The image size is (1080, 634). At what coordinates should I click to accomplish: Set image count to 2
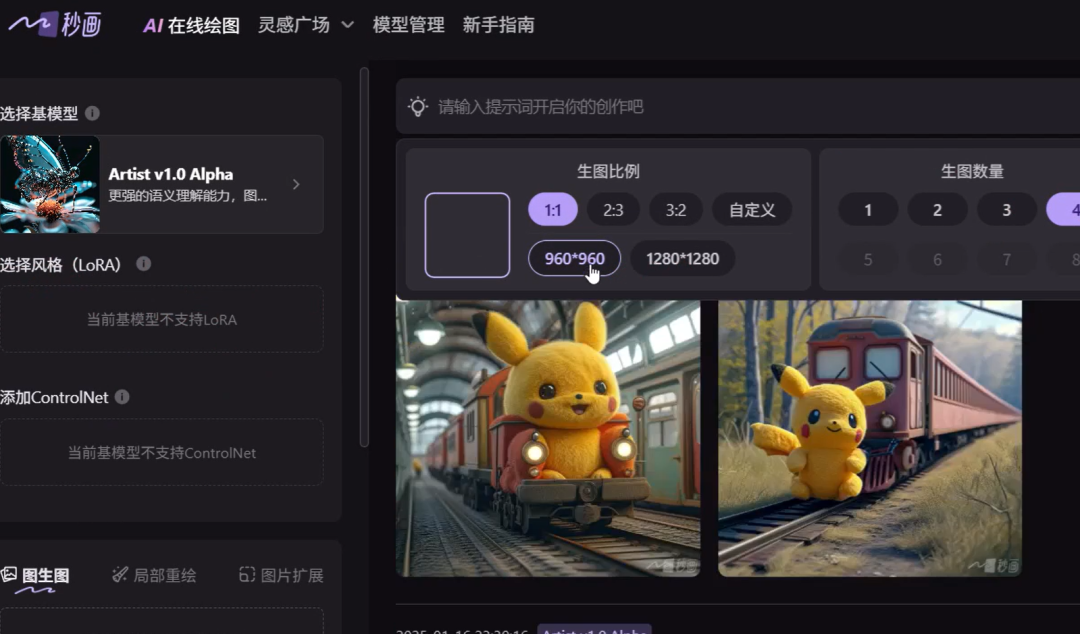937,209
